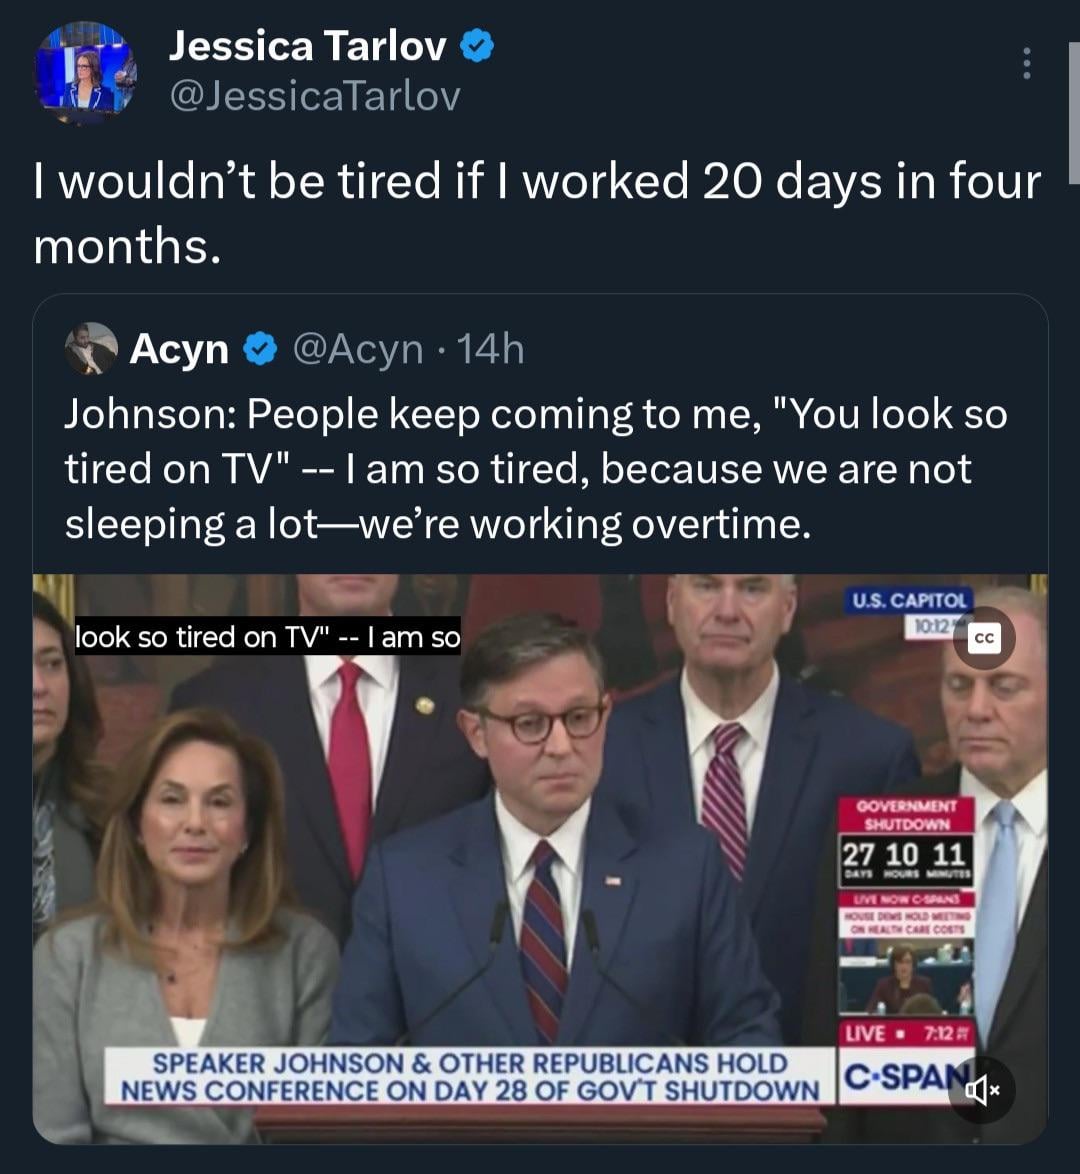Click the Acyn display name

click(x=179, y=349)
